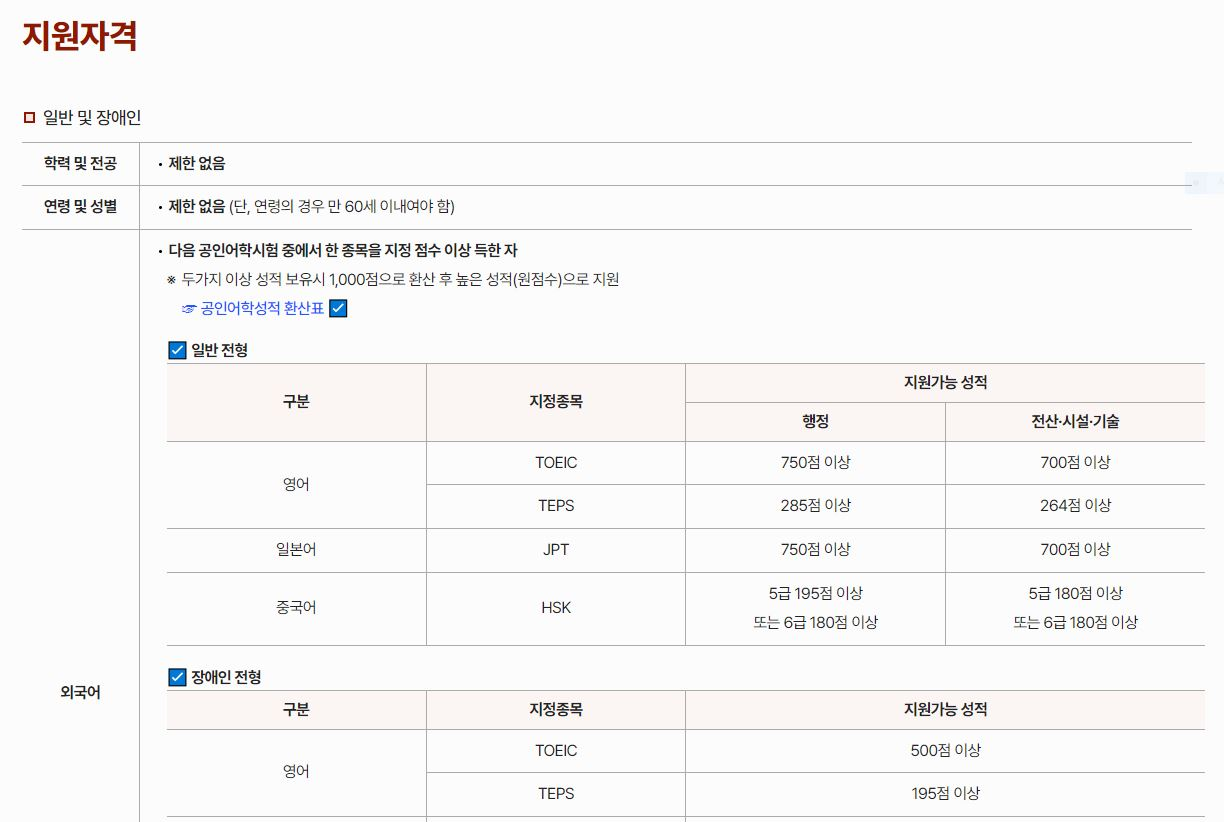
Task: Click the 500점 이상 TOEIC score
Action: coord(945,750)
